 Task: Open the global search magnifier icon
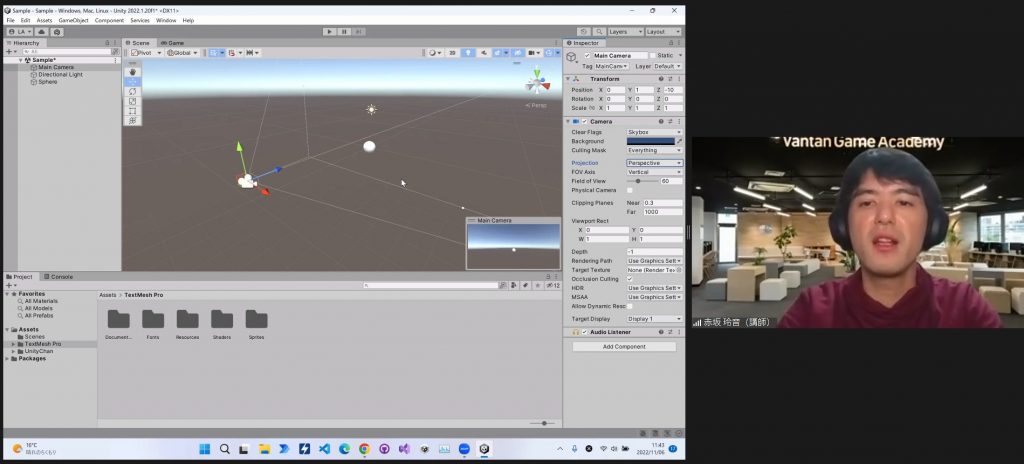click(598, 31)
